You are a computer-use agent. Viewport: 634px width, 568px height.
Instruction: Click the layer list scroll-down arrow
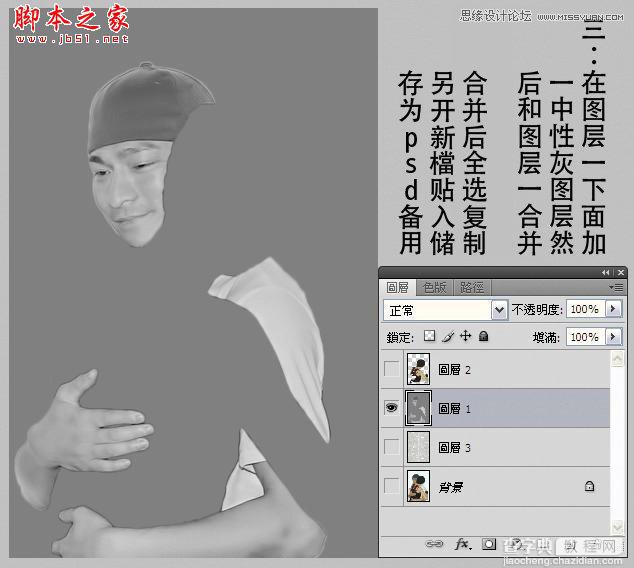tap(617, 526)
